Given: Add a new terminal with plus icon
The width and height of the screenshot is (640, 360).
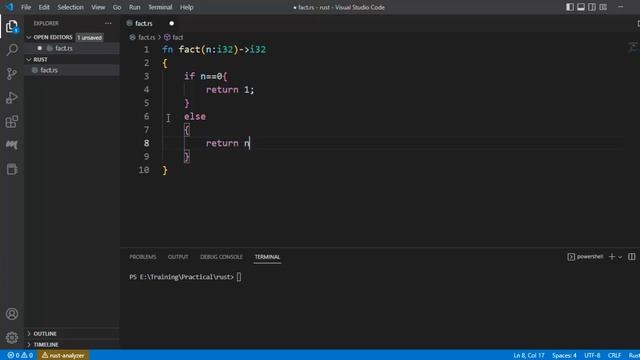Looking at the screenshot, I should pyautogui.click(x=611, y=257).
